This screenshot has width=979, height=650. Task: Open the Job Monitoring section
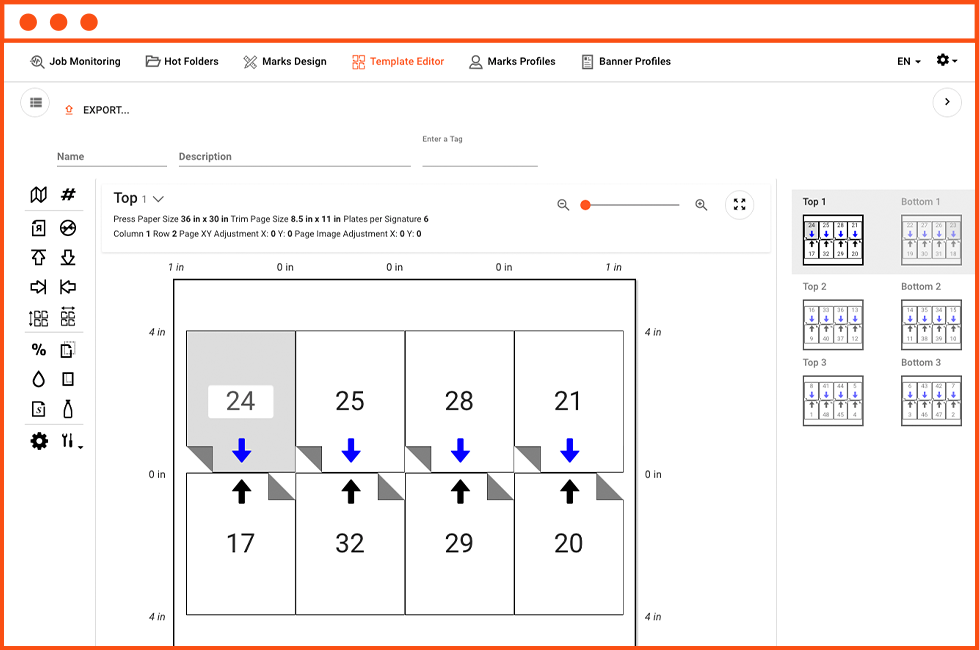pyautogui.click(x=76, y=61)
